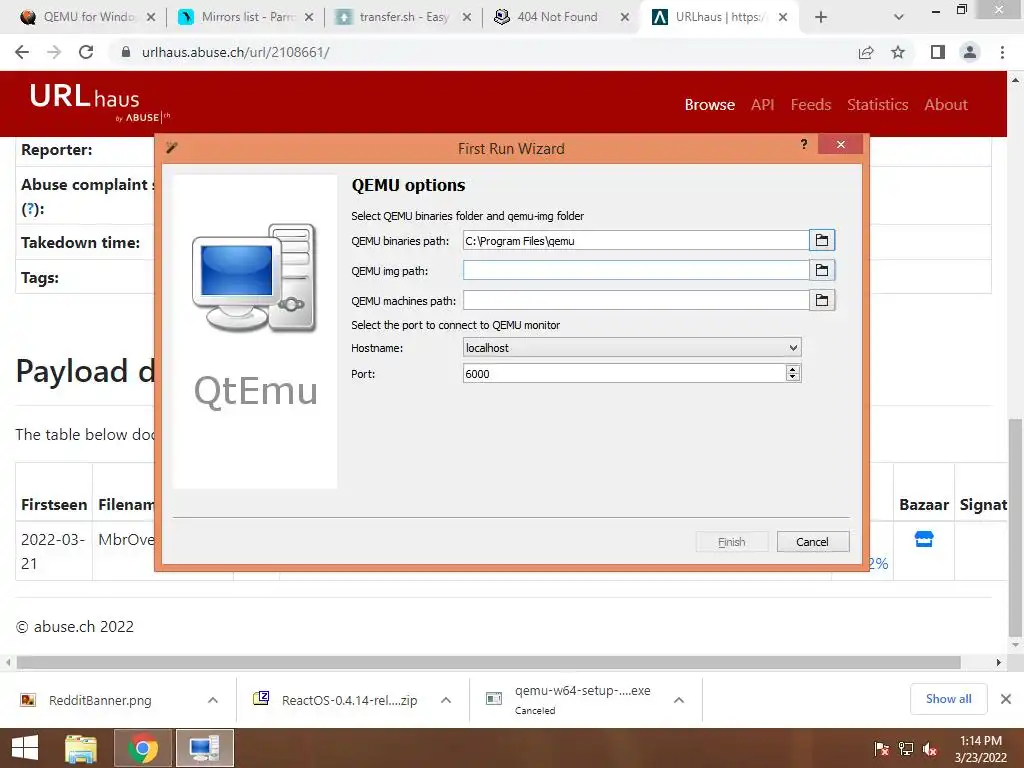Browse for QEMU img path folder
Viewport: 1024px width, 768px height.
point(822,270)
